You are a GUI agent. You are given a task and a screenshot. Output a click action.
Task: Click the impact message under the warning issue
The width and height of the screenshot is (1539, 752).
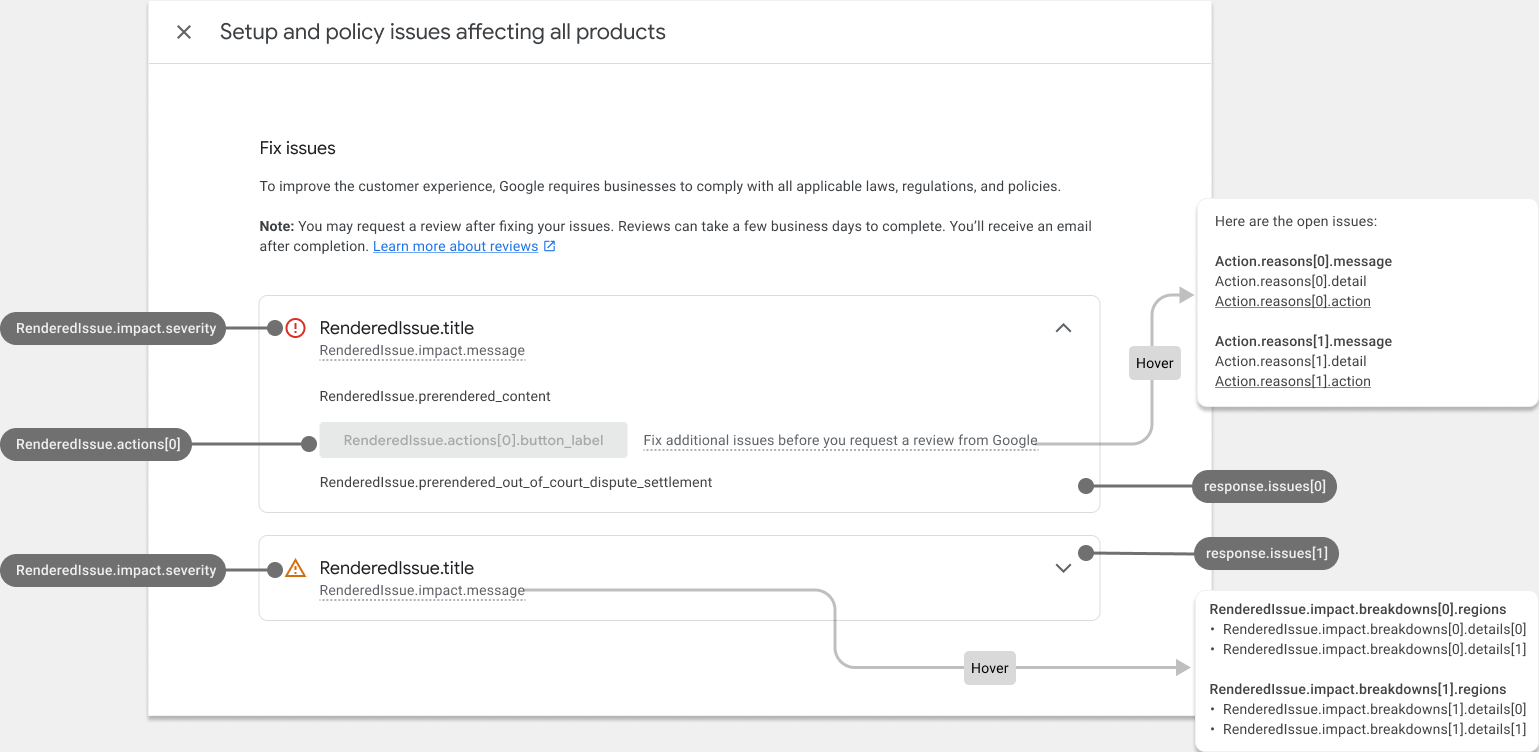(x=422, y=591)
